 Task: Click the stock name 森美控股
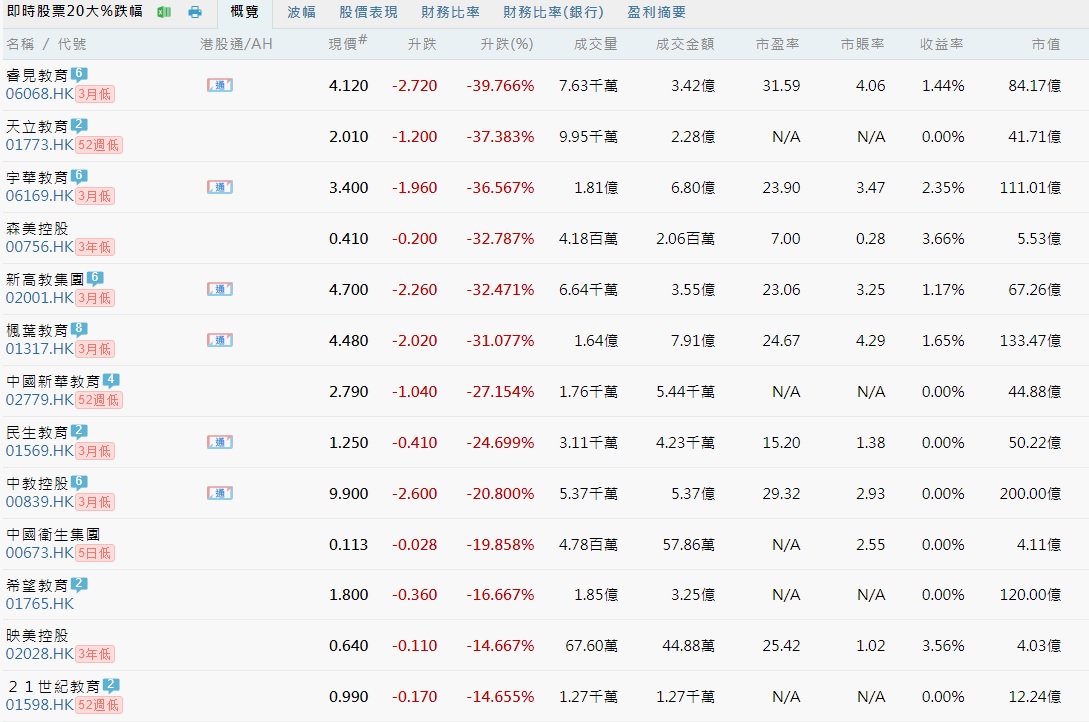coord(37,228)
